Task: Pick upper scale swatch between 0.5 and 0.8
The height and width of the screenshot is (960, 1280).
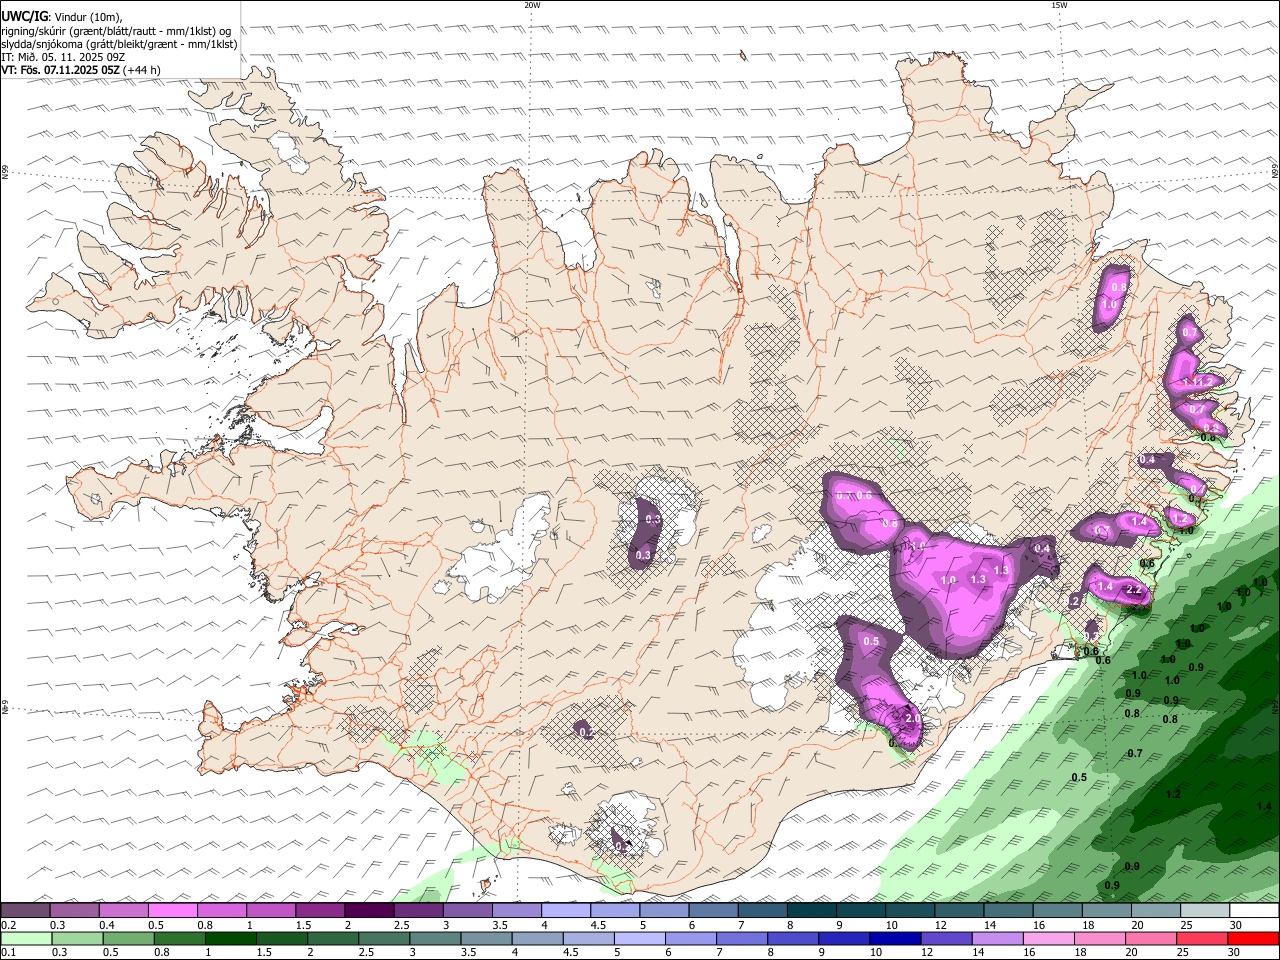Action: pos(172,911)
